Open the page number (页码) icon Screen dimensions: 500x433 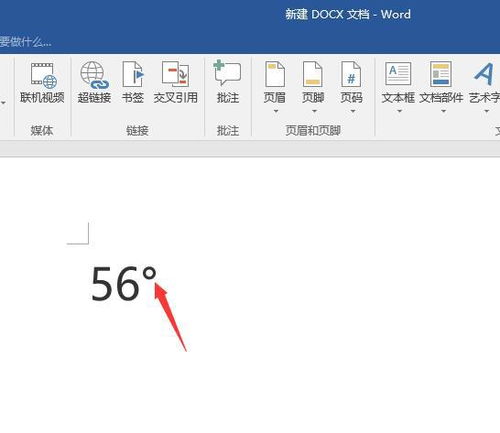351,74
